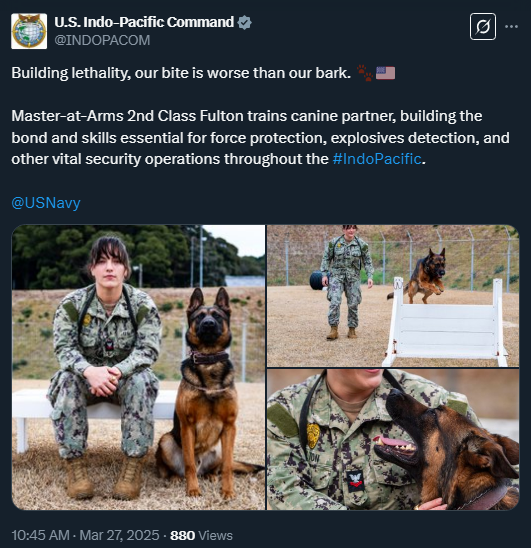Click the verified badge beside the account name
Screen dimensions: 531x548
[x=244, y=22]
